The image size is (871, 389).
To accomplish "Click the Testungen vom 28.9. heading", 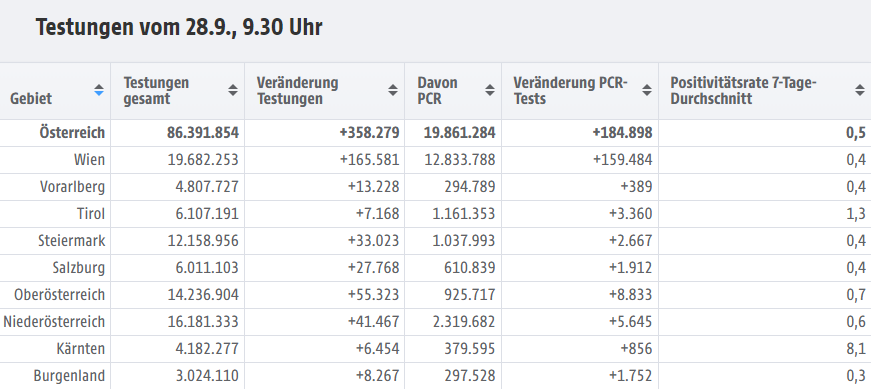I will point(179,27).
